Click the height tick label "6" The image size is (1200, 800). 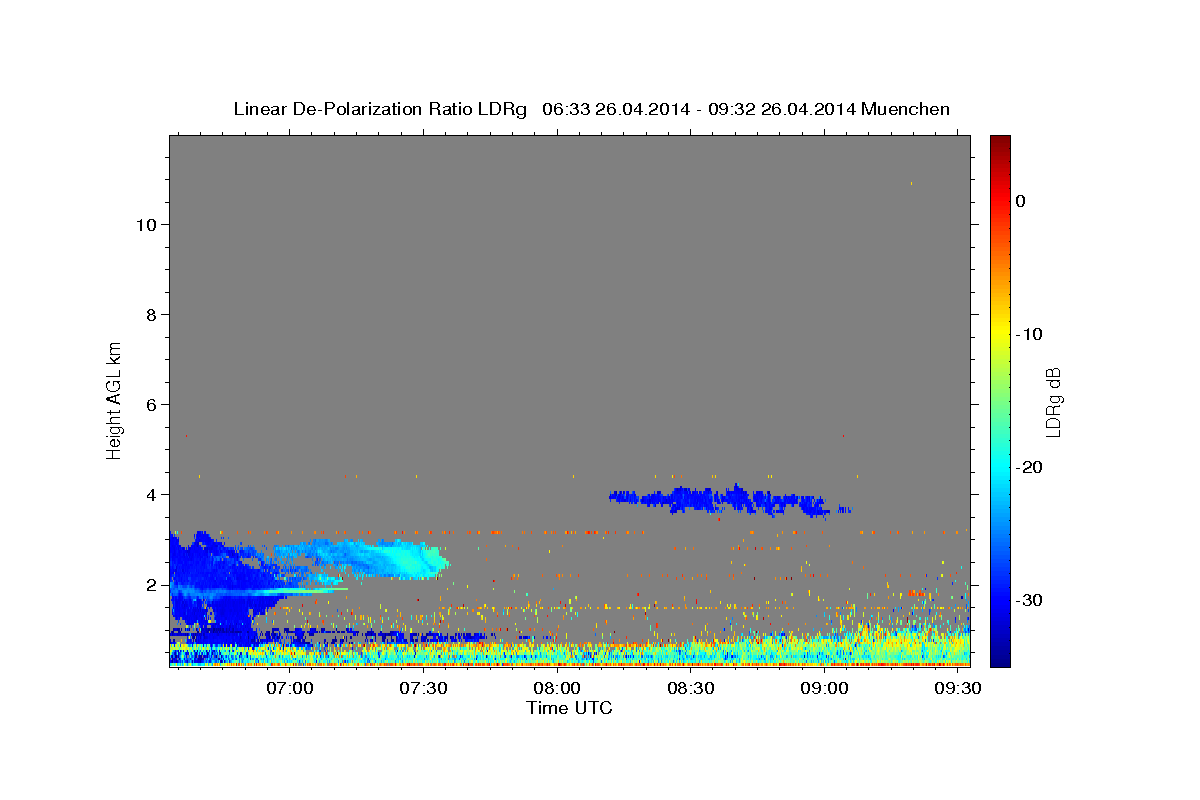coord(151,405)
